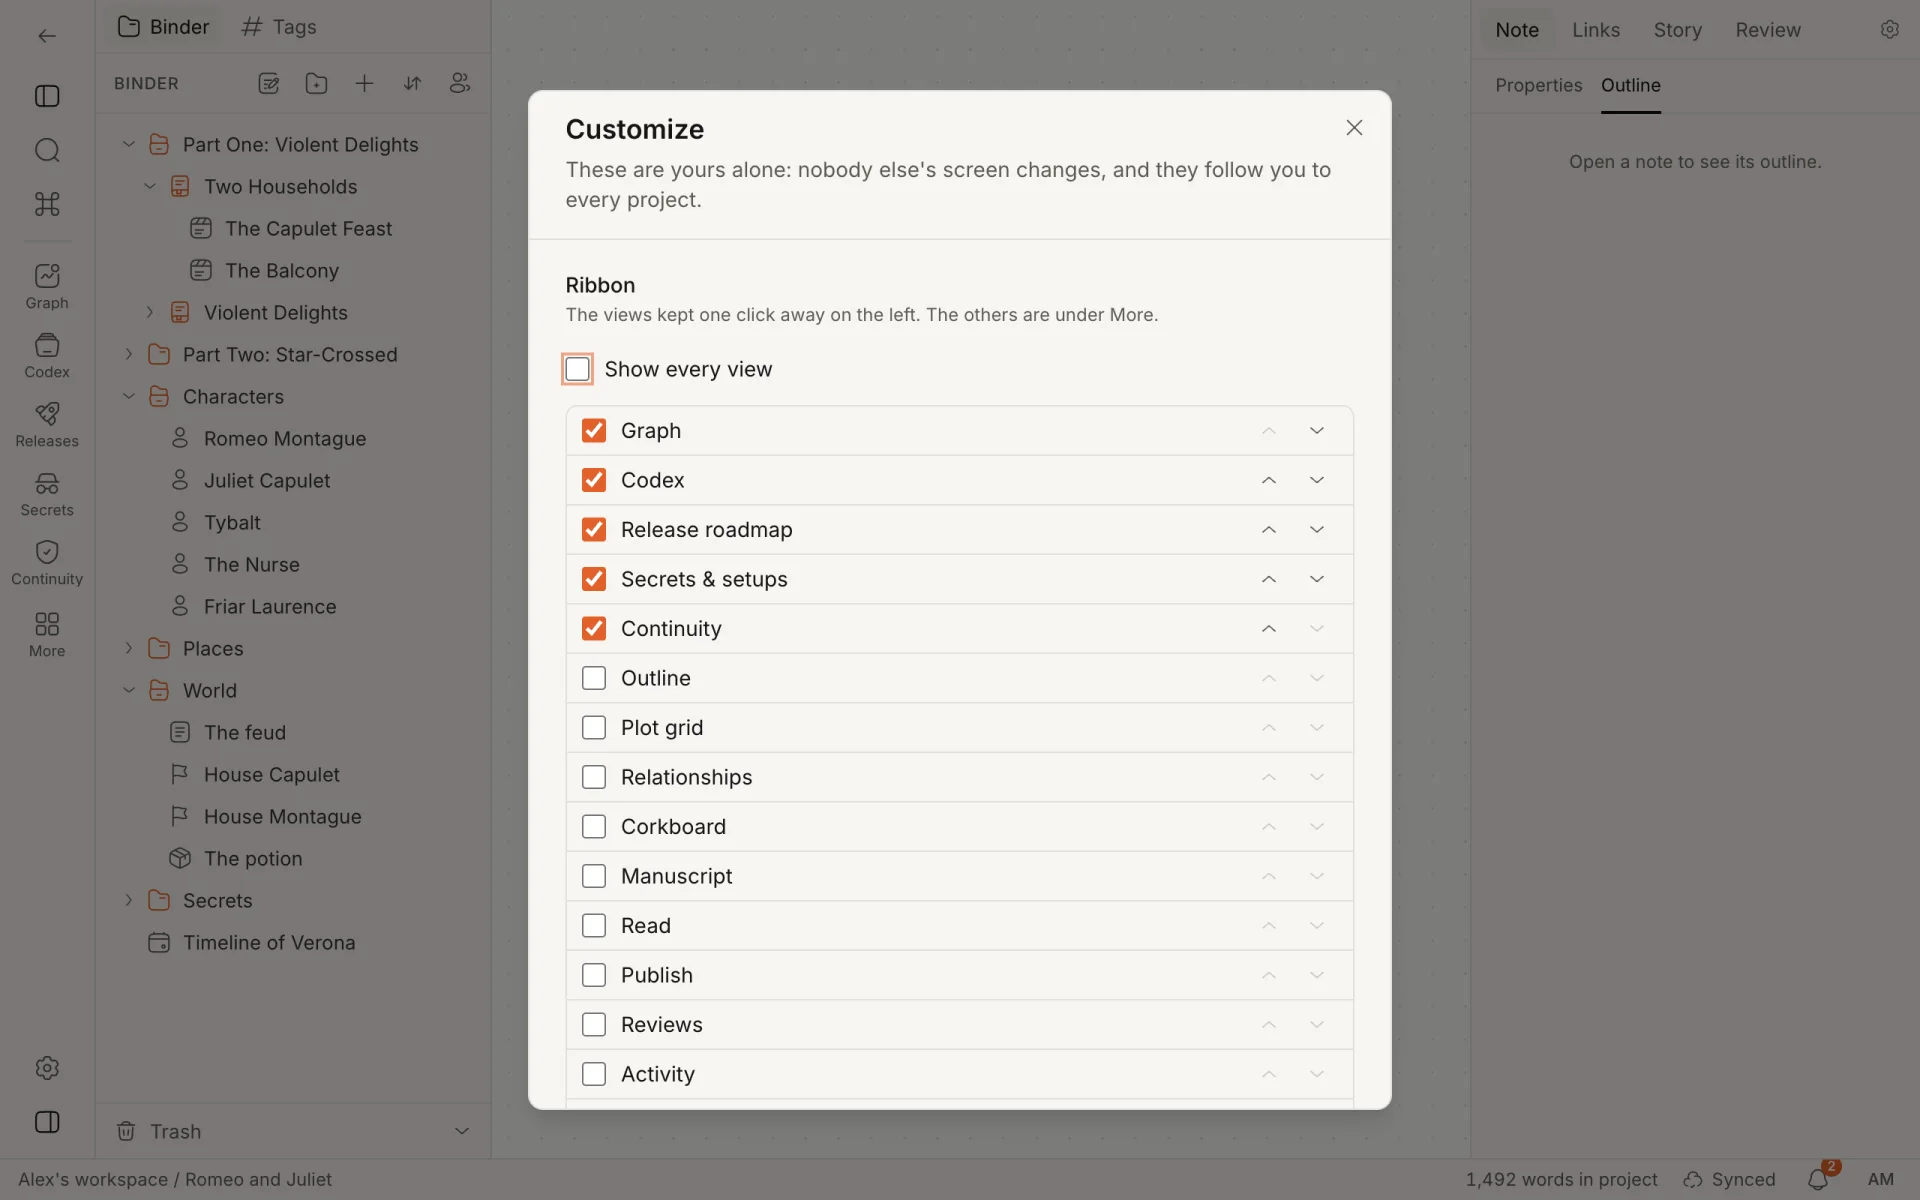The image size is (1920, 1200).
Task: Open the command palette icon
Action: [x=47, y=204]
